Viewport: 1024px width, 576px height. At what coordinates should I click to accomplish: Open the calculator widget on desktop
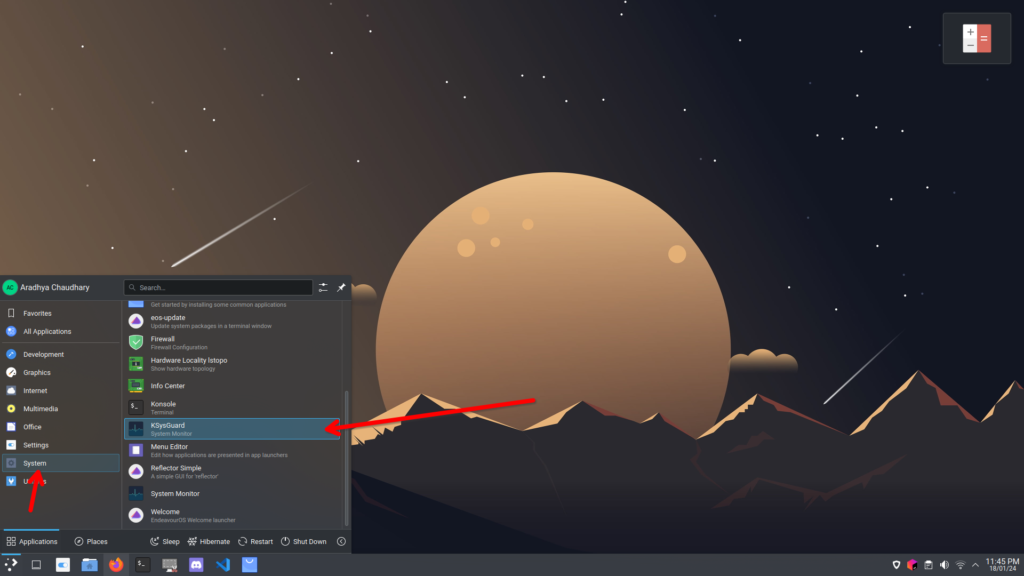[x=977, y=39]
